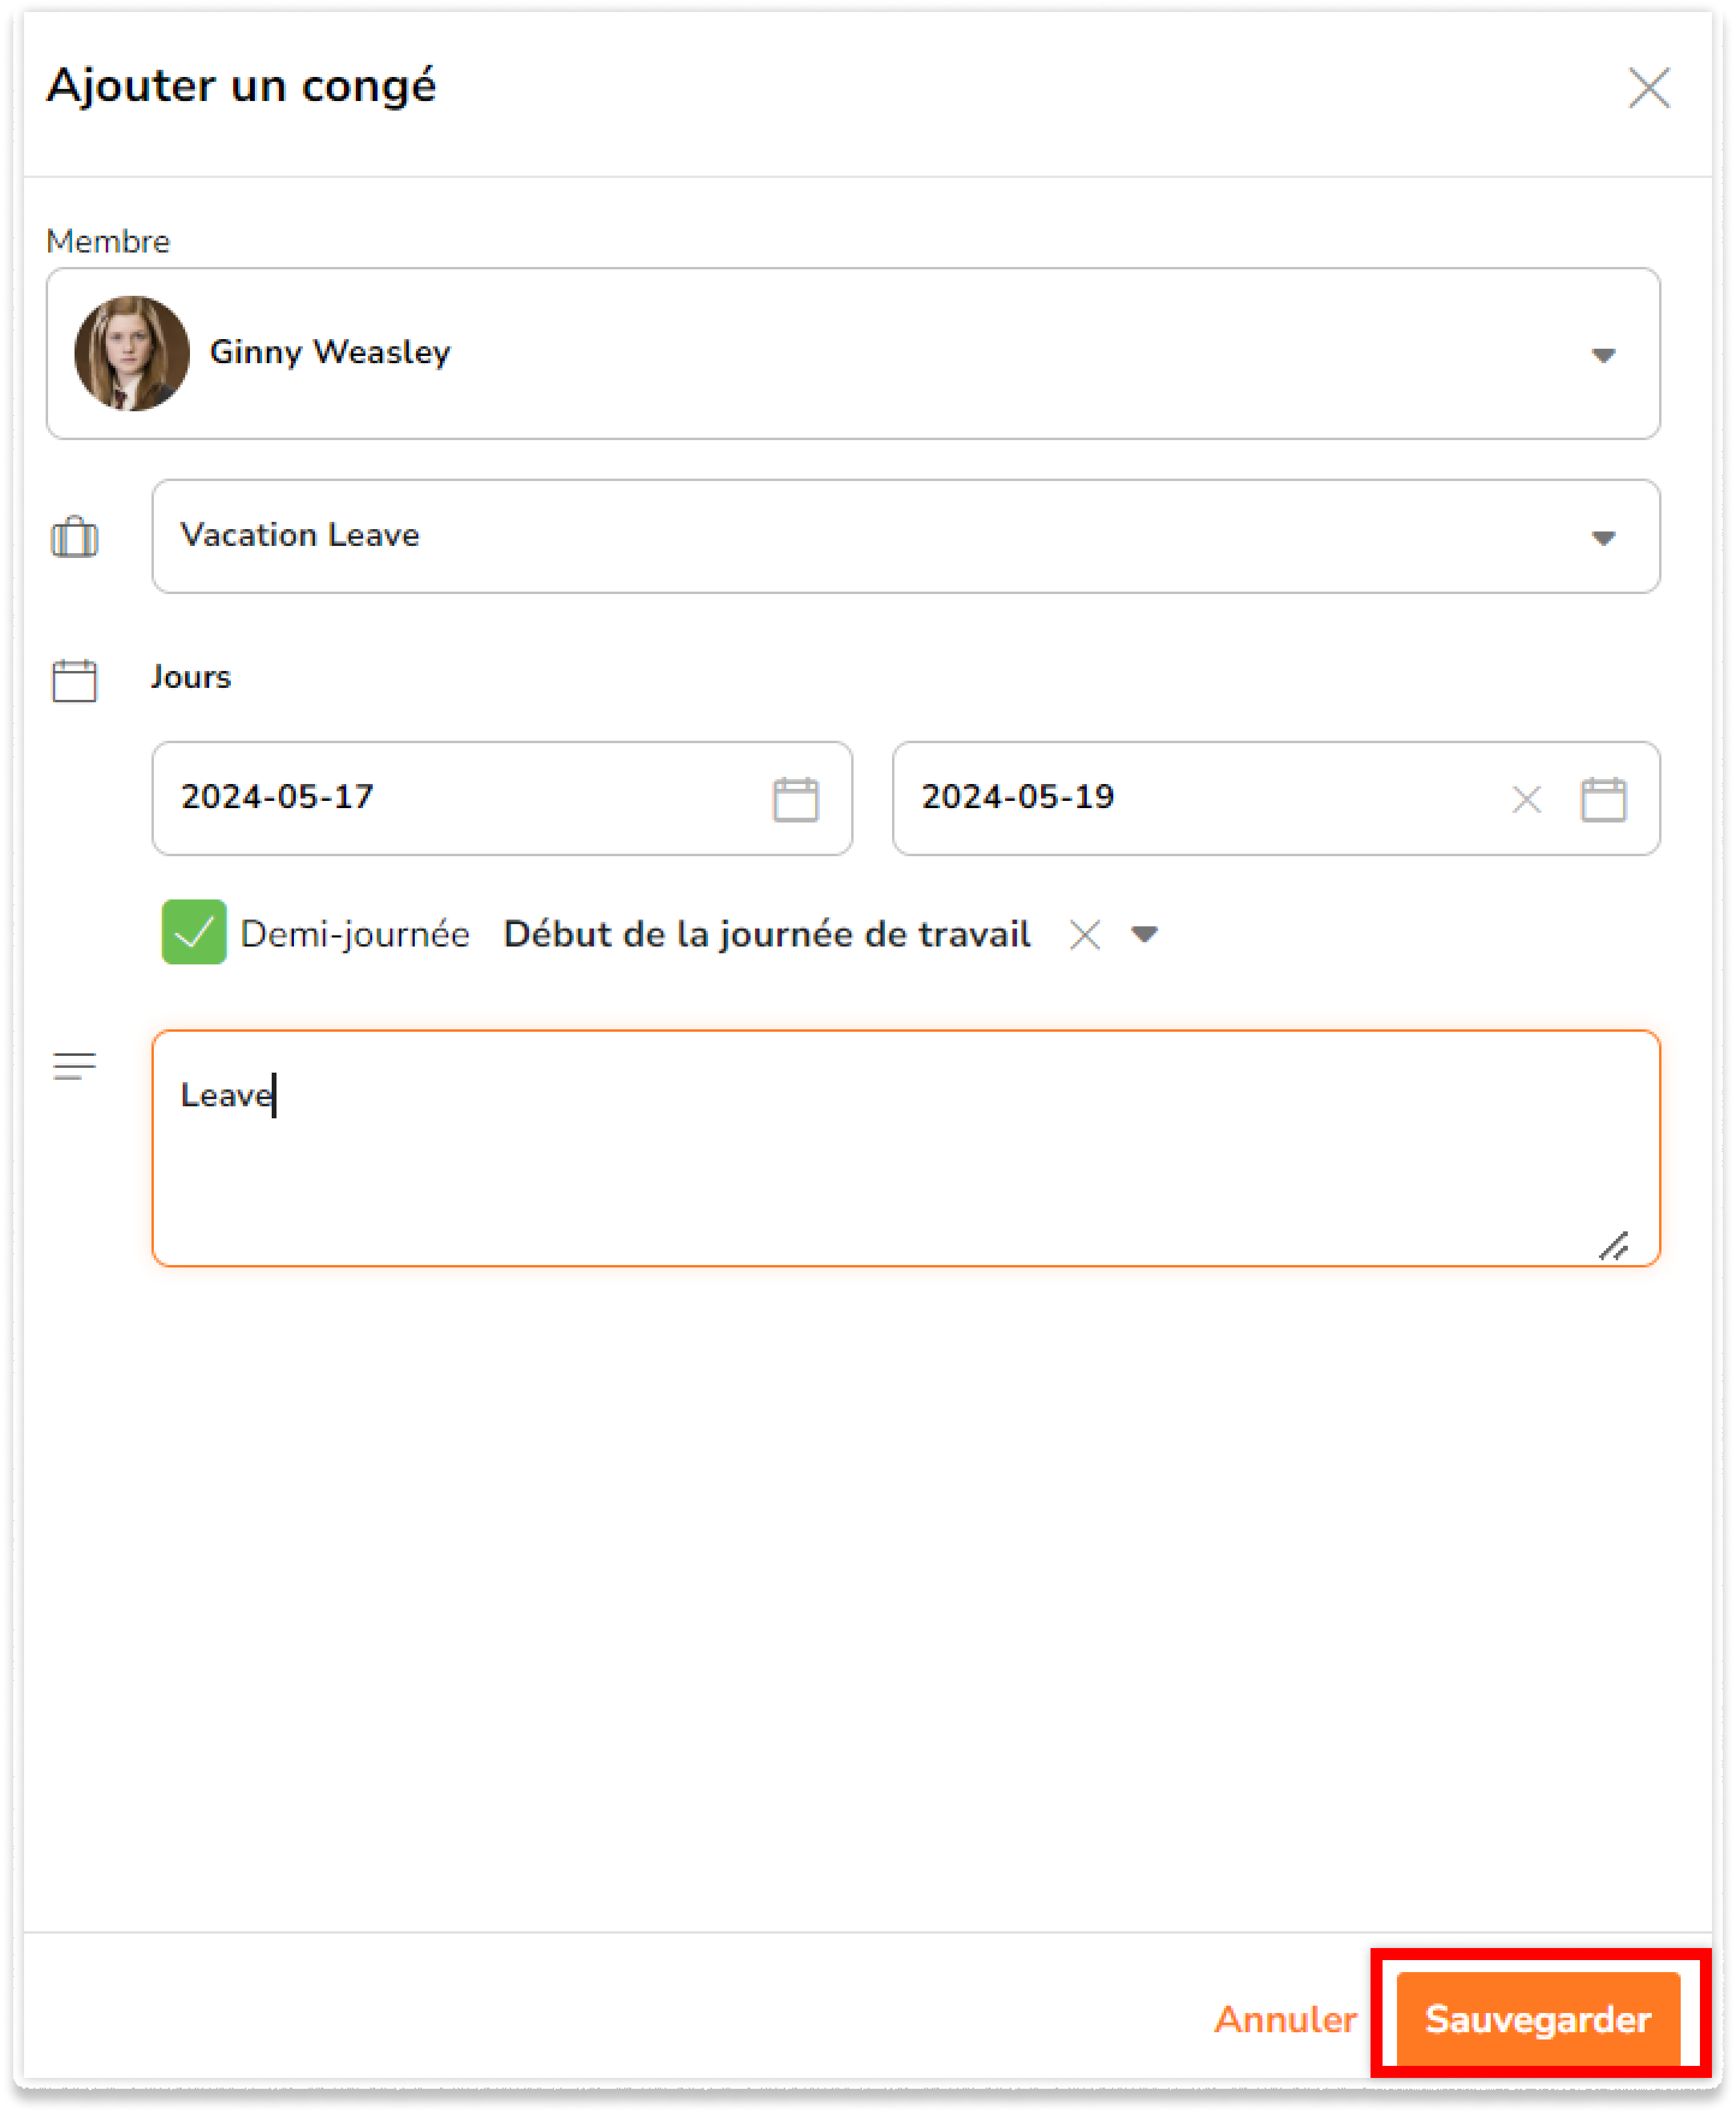Click the Jours label
The height and width of the screenshot is (2114, 1736).
coord(191,677)
